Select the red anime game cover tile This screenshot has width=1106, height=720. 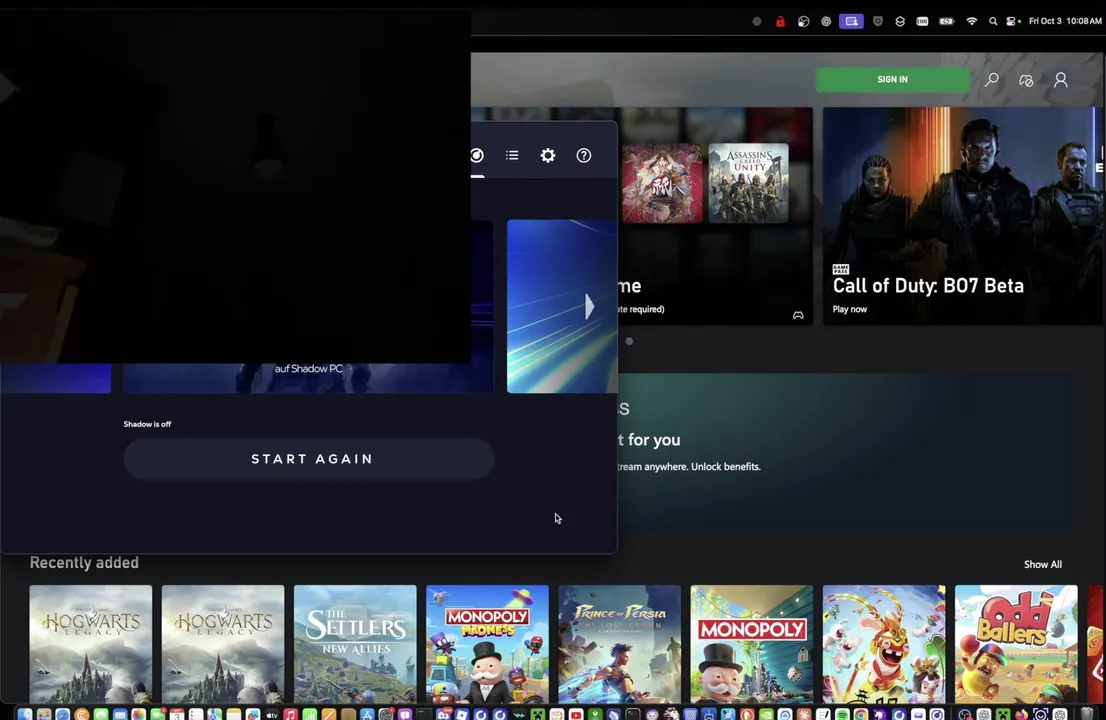tap(662, 183)
